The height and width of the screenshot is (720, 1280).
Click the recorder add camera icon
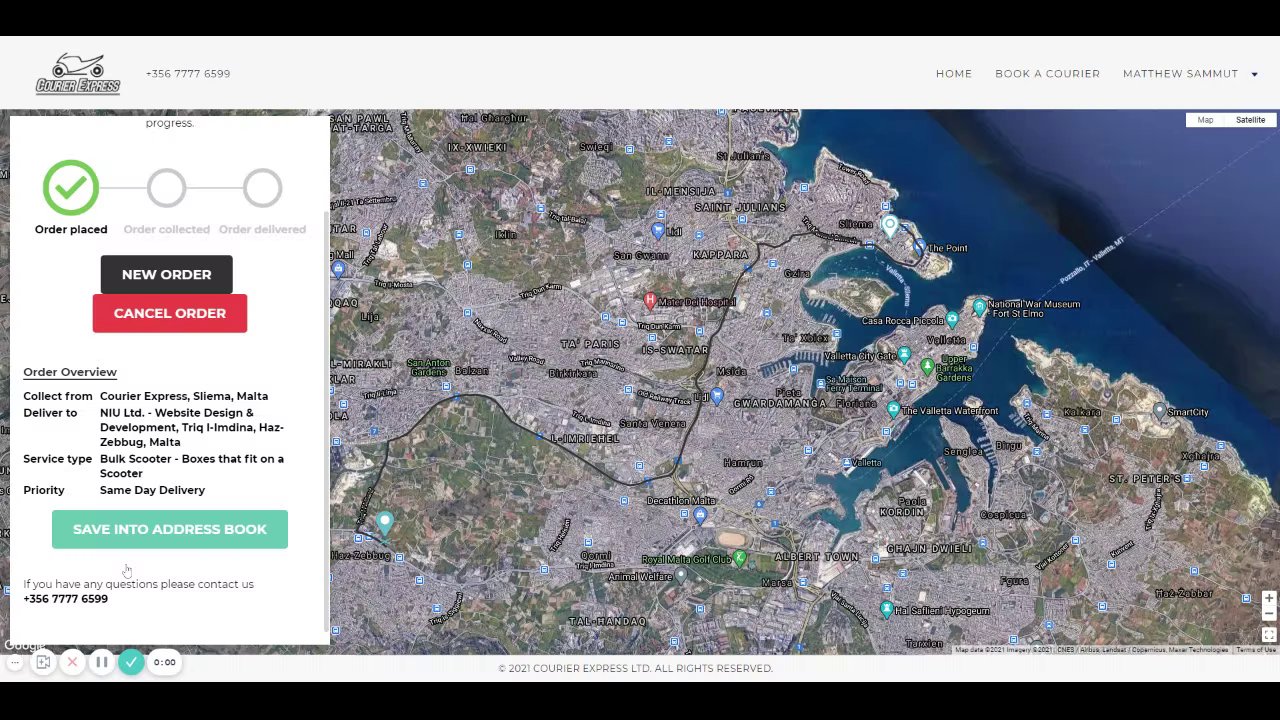pos(43,662)
